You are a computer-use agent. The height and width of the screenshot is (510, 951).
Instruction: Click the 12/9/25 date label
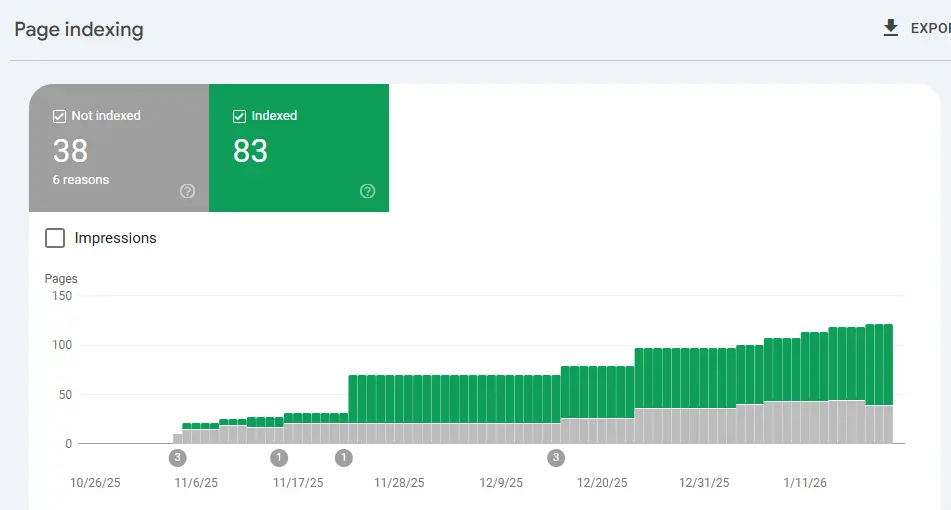click(x=501, y=483)
